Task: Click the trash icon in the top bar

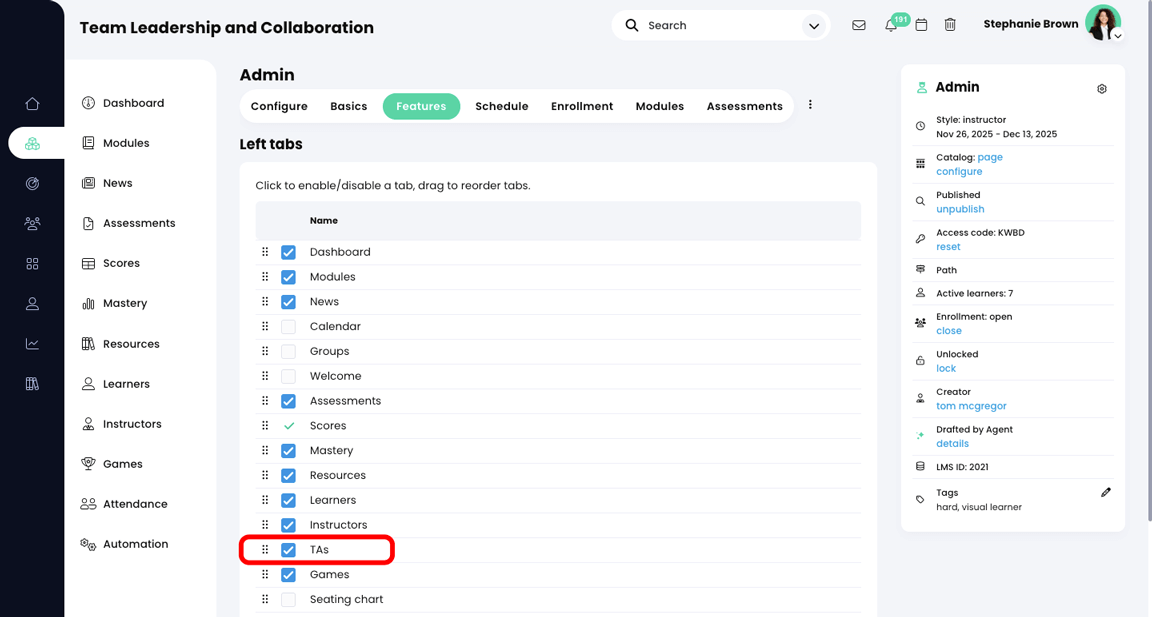Action: 950,24
